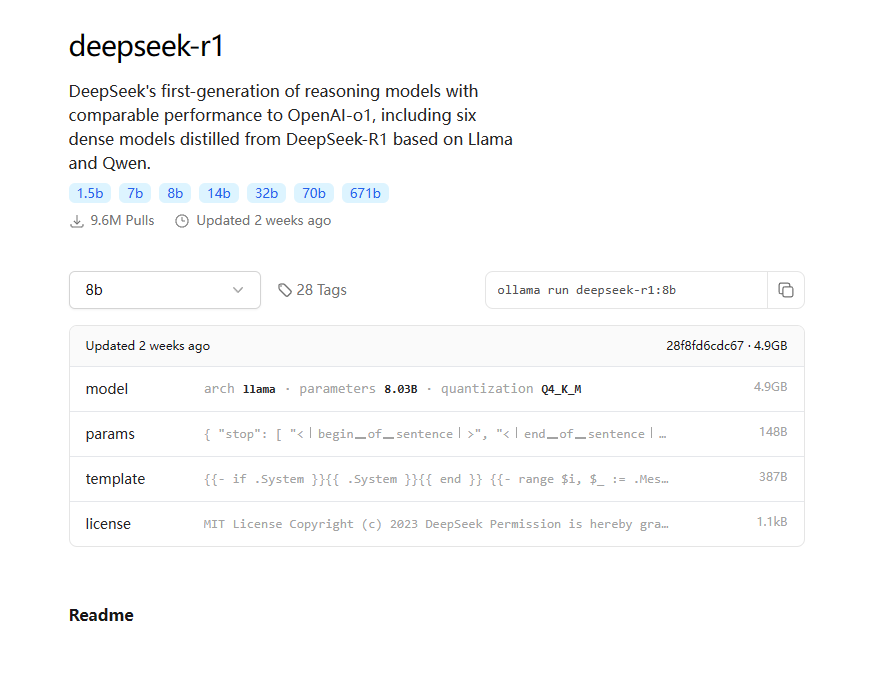Select the 8b tag pill
The image size is (892, 676).
175,193
